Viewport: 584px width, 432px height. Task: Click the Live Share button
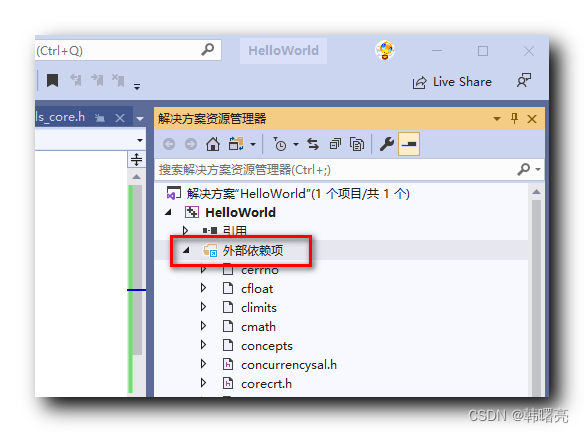point(452,82)
